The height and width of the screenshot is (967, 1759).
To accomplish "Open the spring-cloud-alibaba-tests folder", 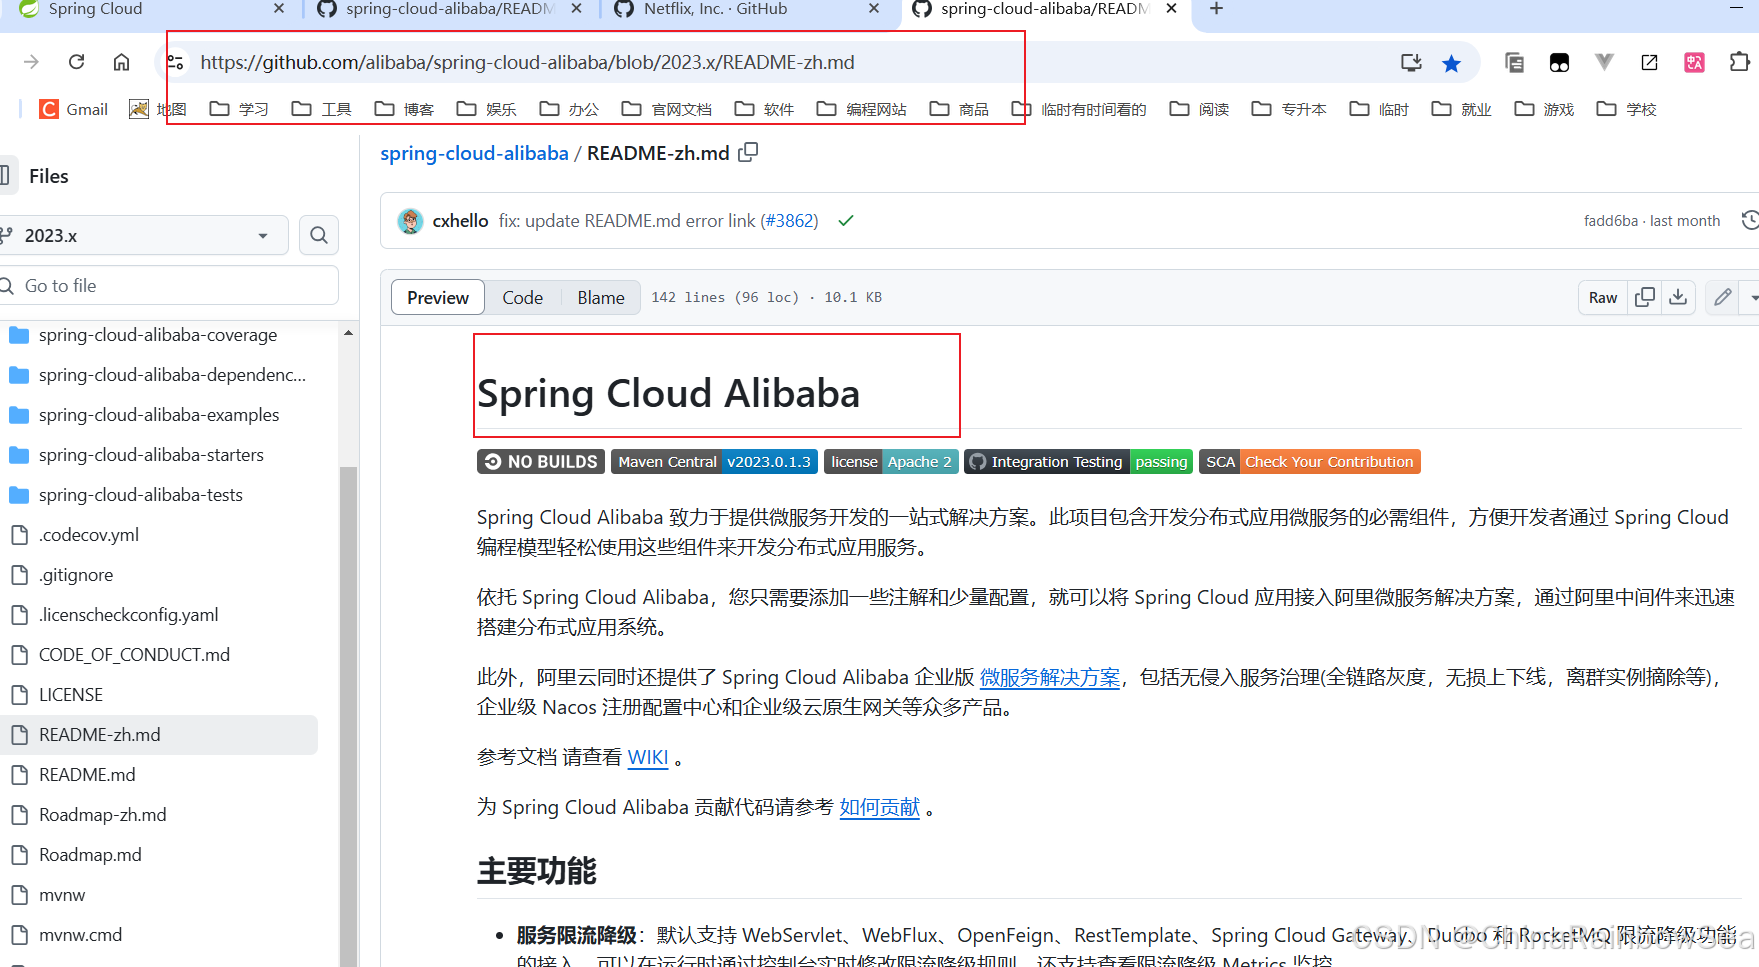I will (x=141, y=495).
